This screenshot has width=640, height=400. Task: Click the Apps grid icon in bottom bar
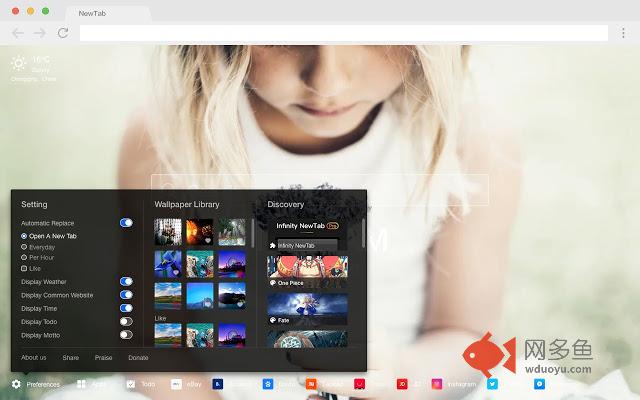[80, 384]
